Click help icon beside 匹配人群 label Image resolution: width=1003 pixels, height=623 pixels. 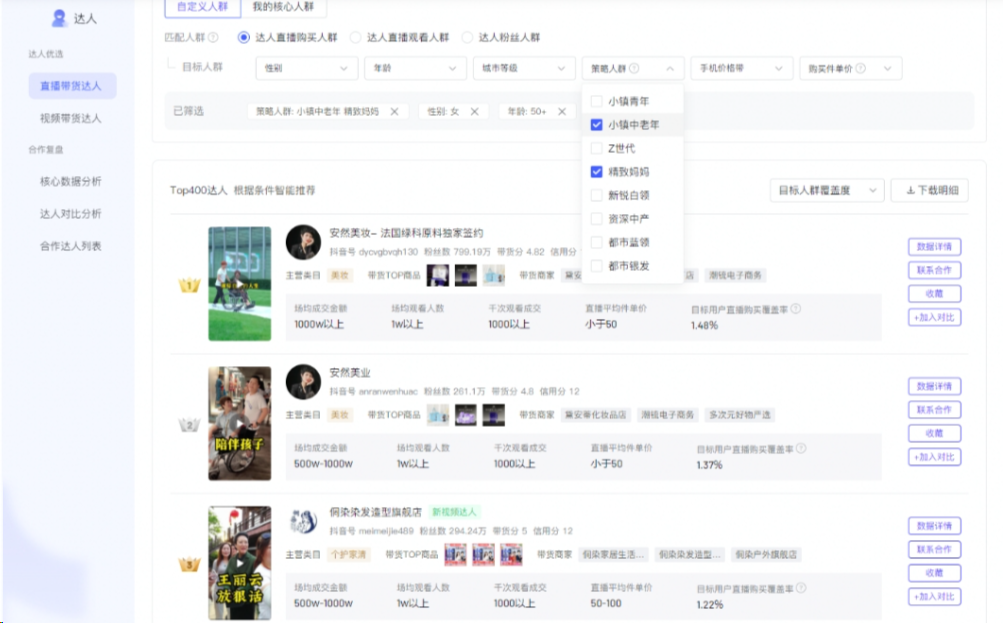[x=213, y=38]
